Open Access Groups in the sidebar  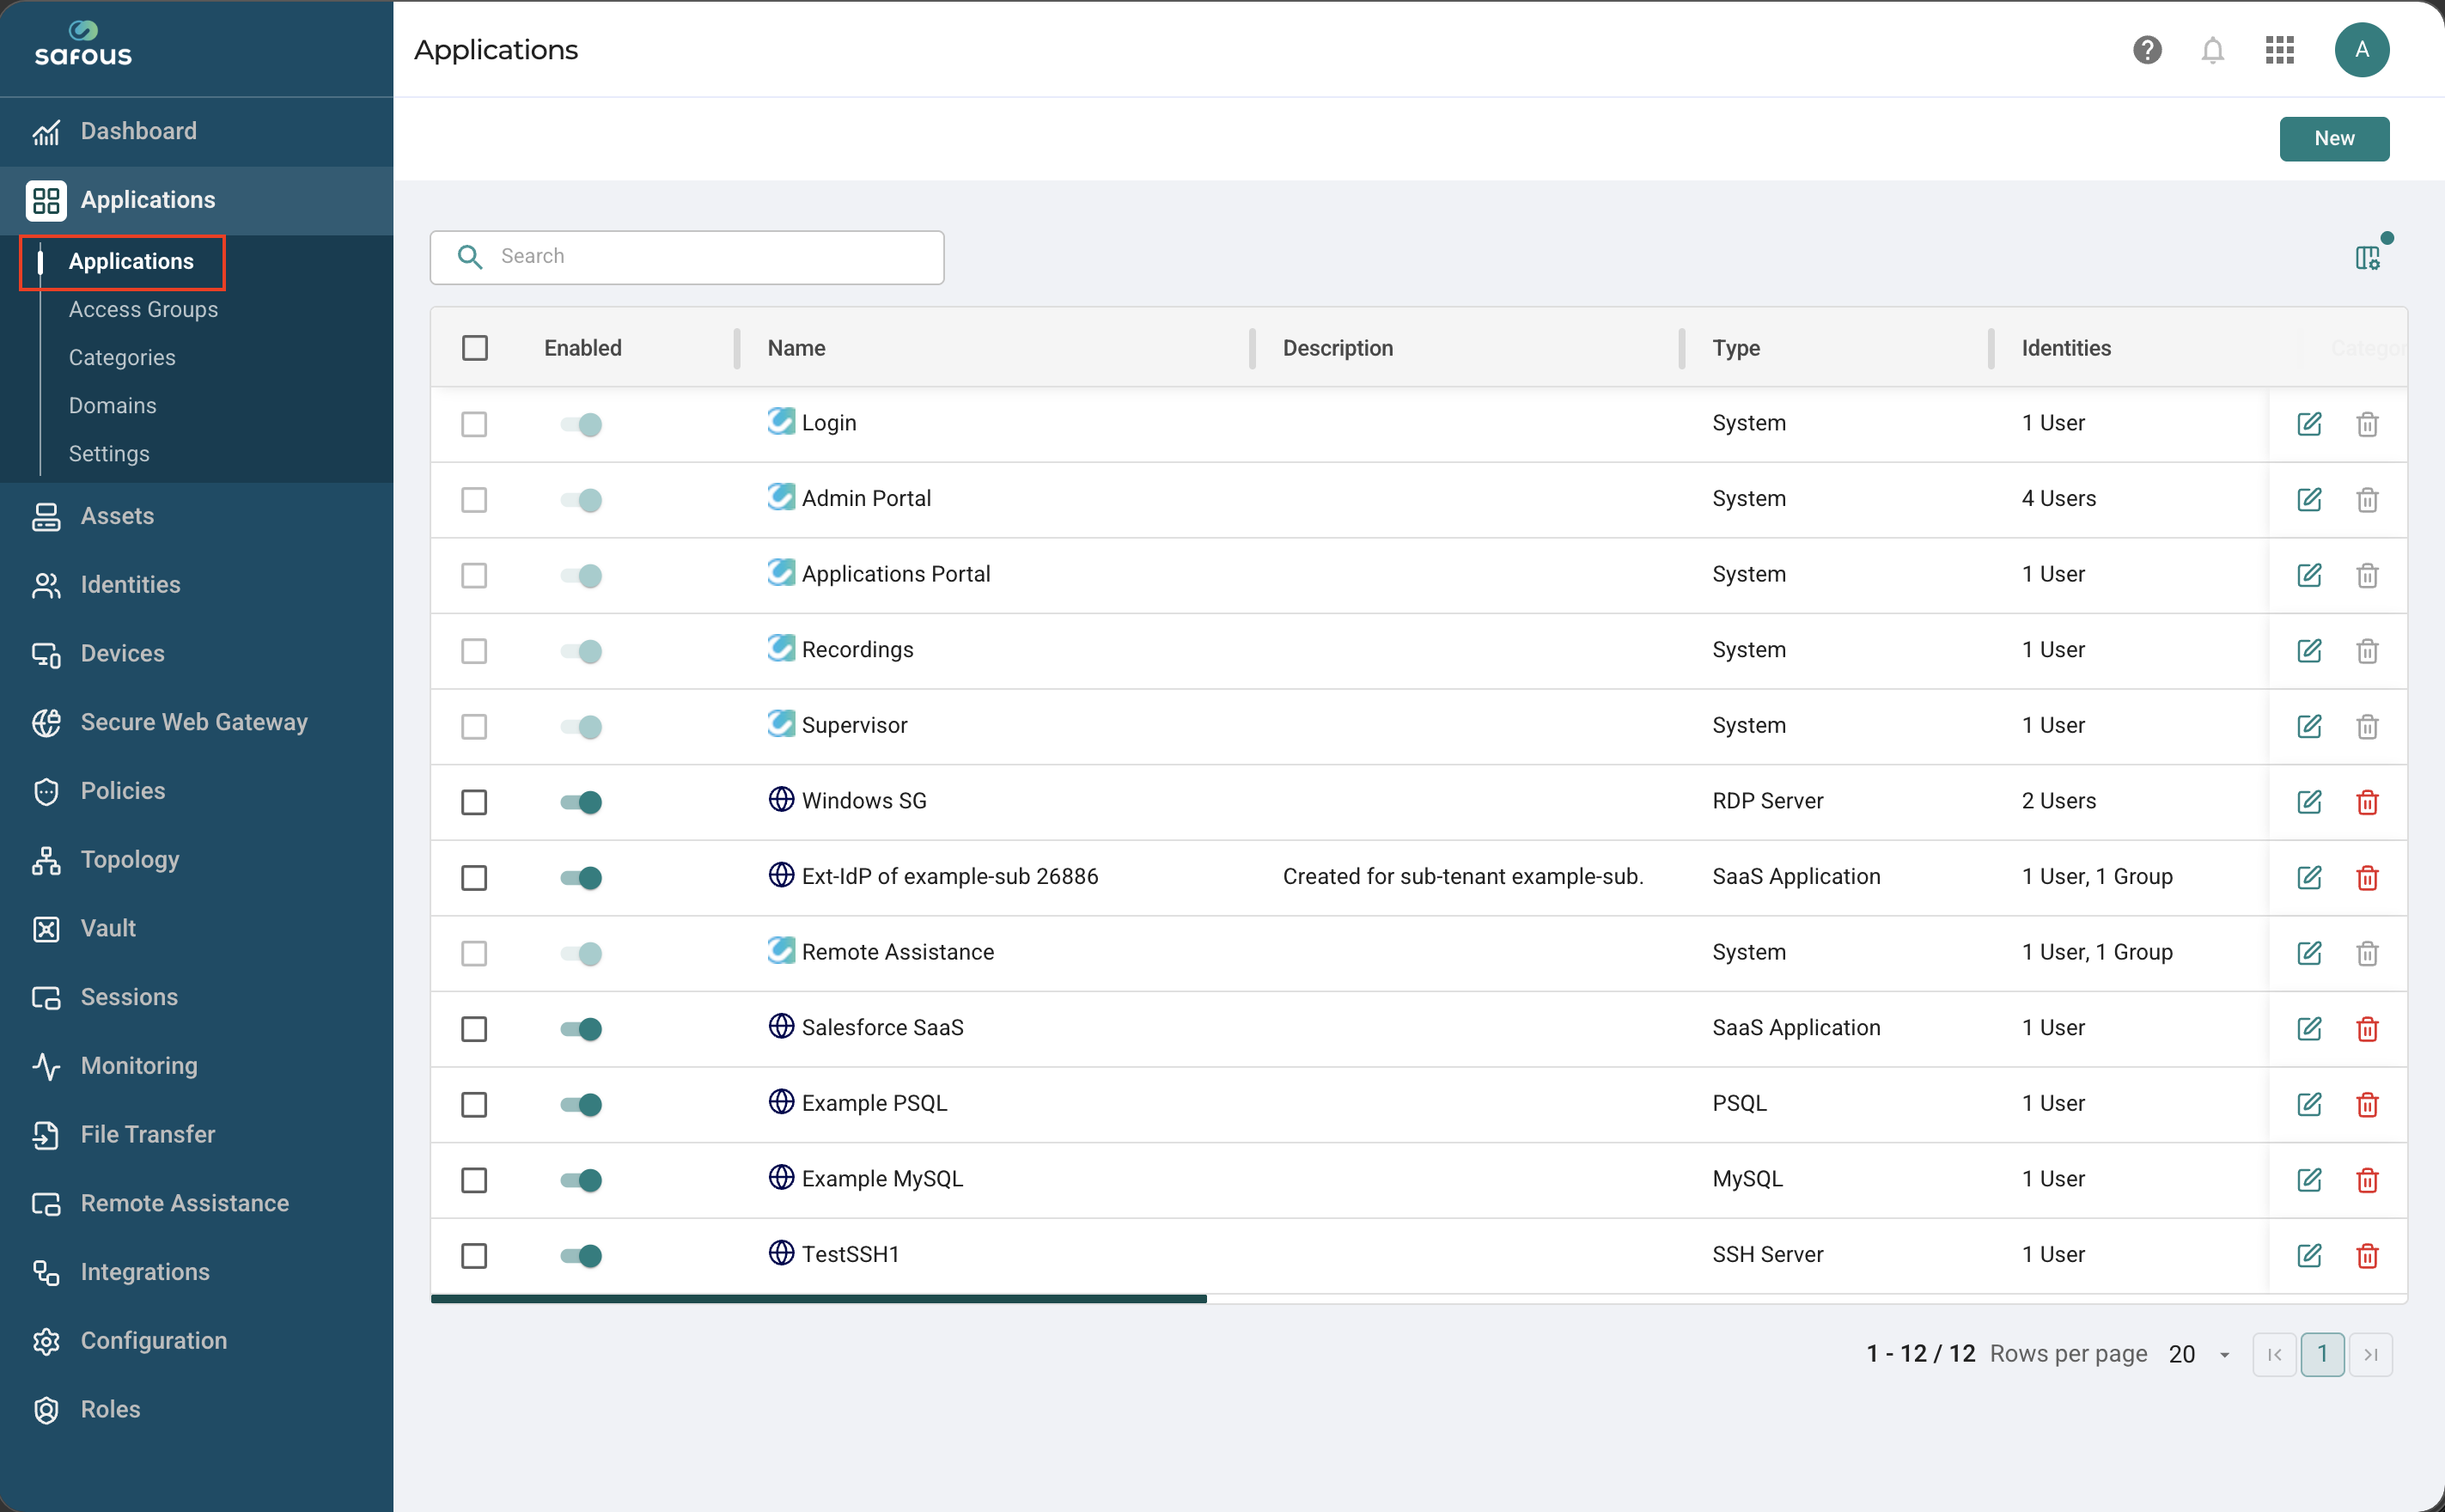(x=143, y=310)
